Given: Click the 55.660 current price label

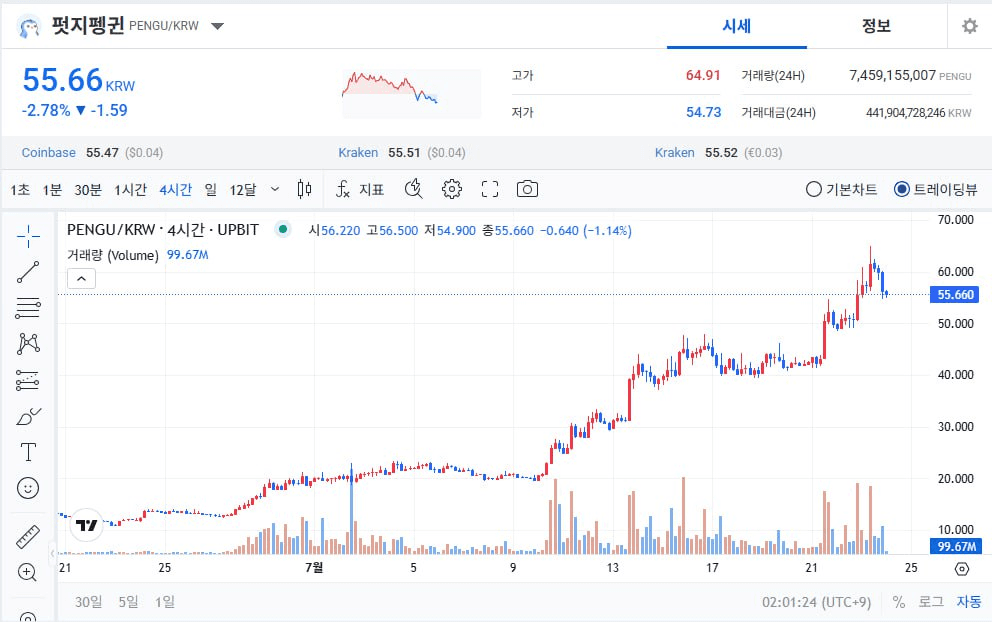Looking at the screenshot, I should 955,295.
